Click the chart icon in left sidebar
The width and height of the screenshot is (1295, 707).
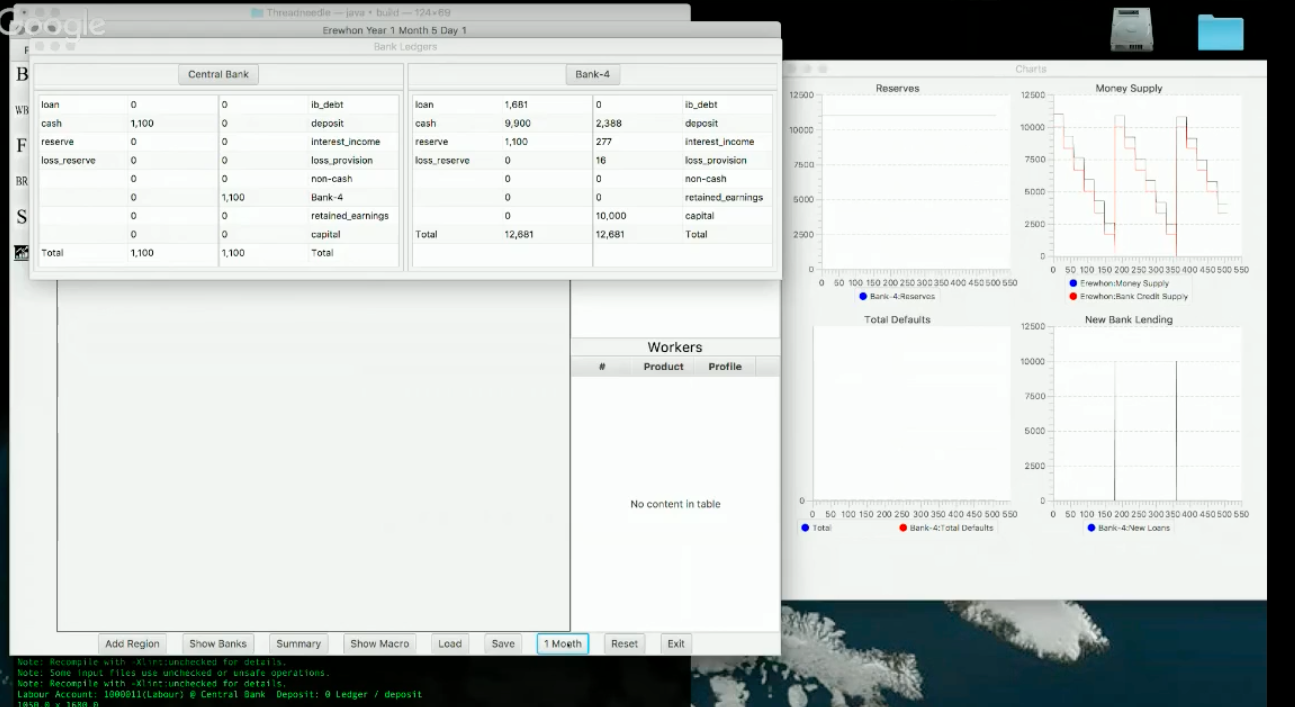[21, 253]
